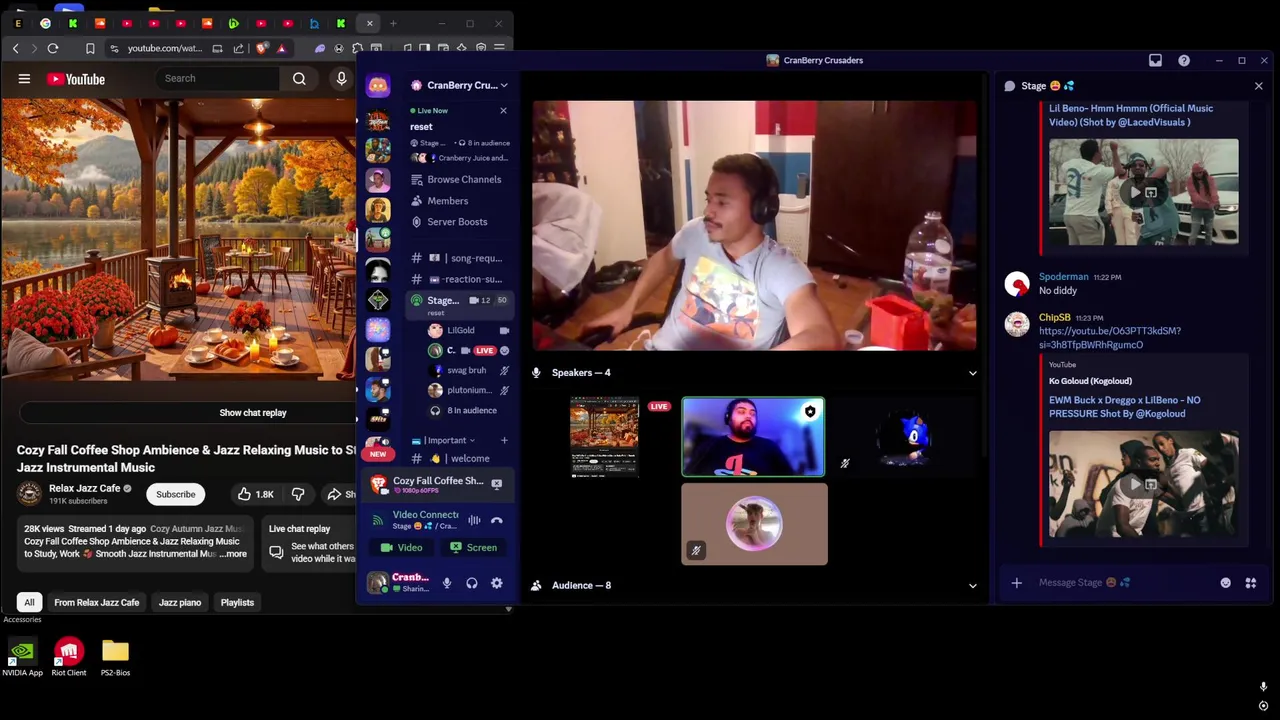Viewport: 1280px width, 720px height.
Task: Open the Riot Client desktop shortcut
Action: pyautogui.click(x=68, y=658)
